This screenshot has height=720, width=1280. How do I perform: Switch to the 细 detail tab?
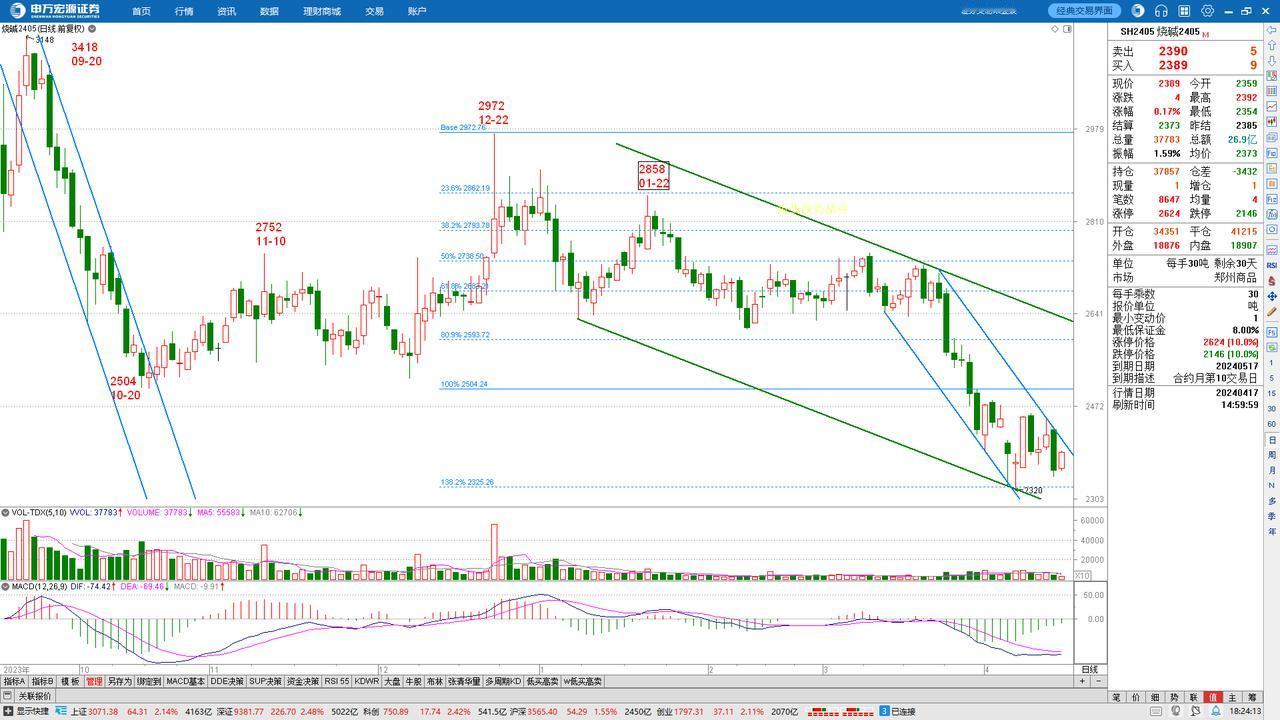1155,697
